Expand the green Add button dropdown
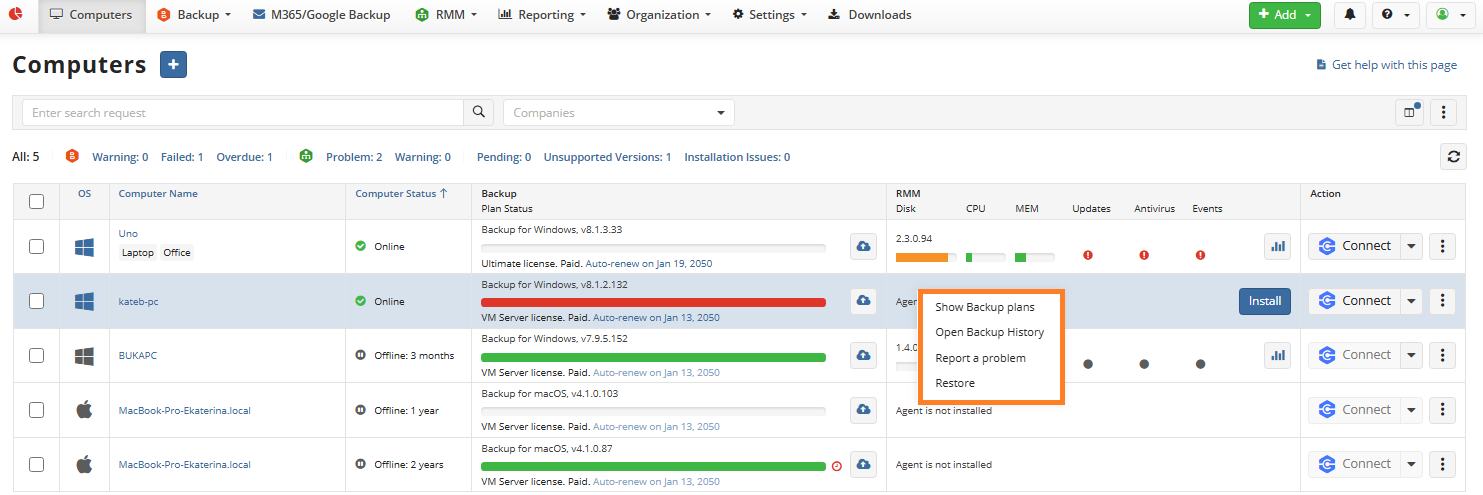The width and height of the screenshot is (1483, 495). (1308, 15)
